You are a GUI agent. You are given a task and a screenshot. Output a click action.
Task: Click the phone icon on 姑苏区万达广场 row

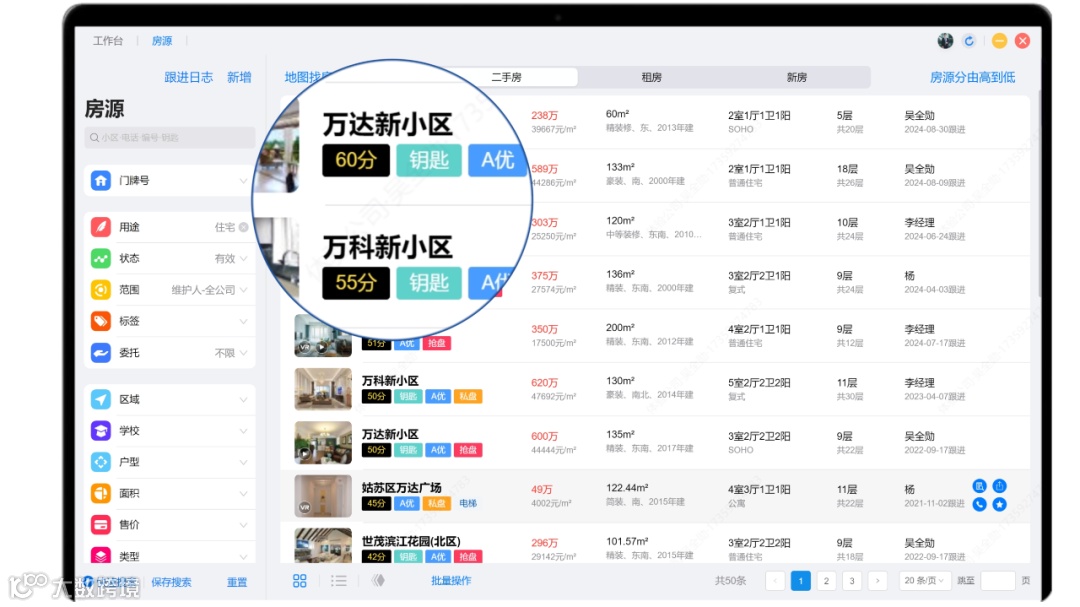pos(979,504)
